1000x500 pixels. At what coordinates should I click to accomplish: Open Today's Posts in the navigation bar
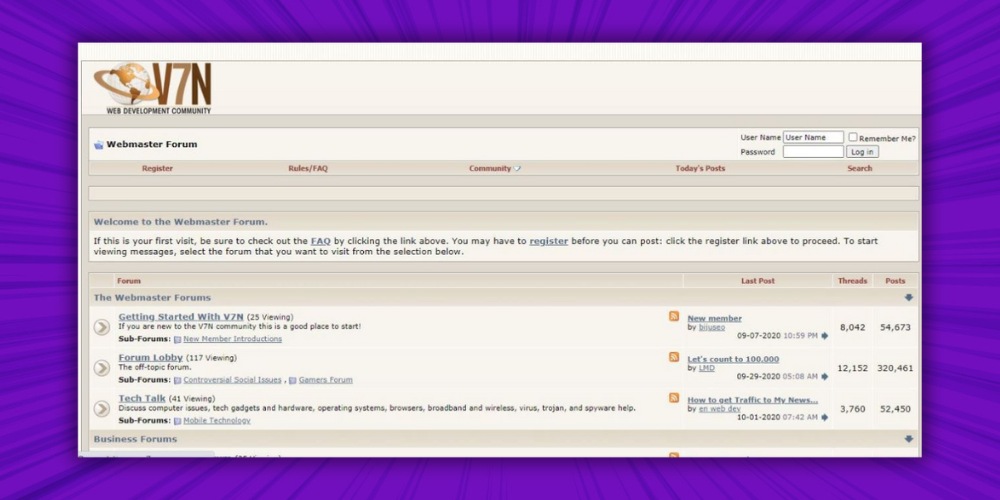pyautogui.click(x=700, y=169)
